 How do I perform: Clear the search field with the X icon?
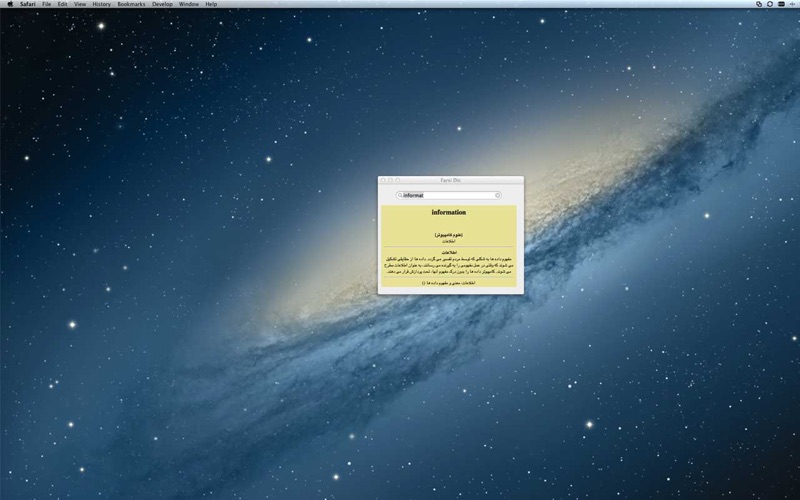click(497, 195)
